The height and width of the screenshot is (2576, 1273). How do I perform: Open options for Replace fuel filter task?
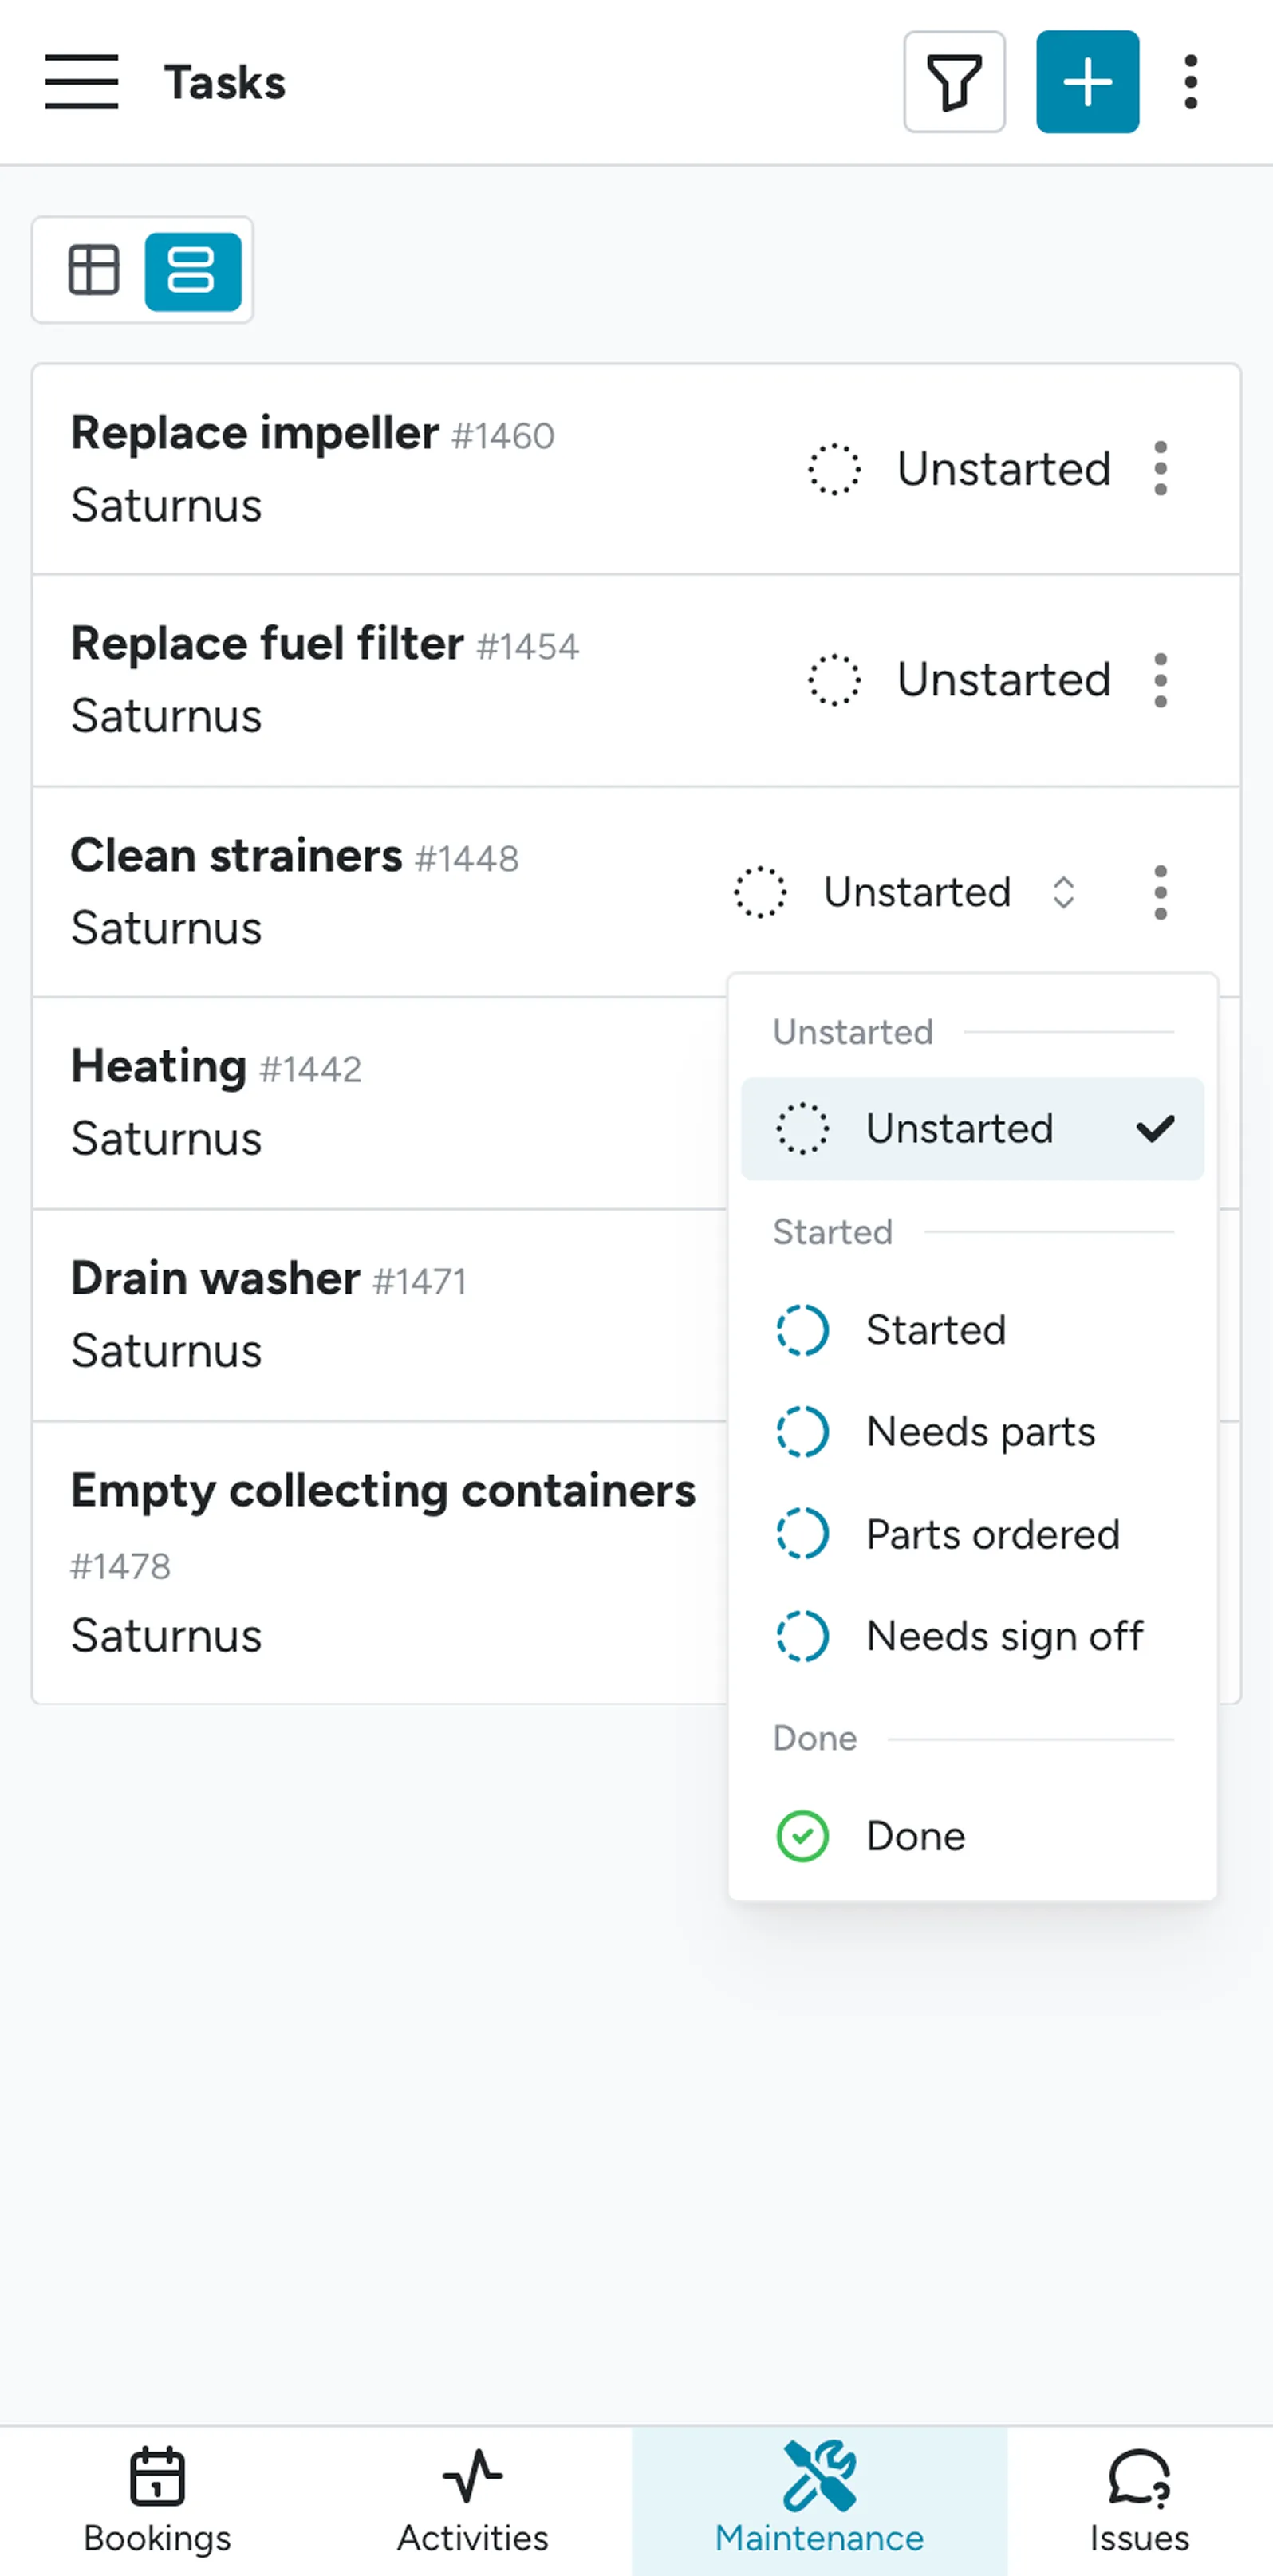pyautogui.click(x=1160, y=679)
